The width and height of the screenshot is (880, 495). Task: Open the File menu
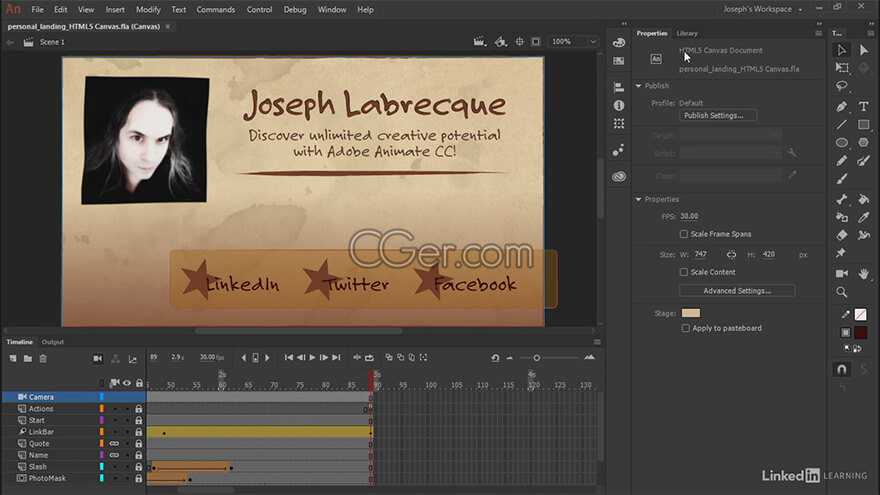(38, 10)
